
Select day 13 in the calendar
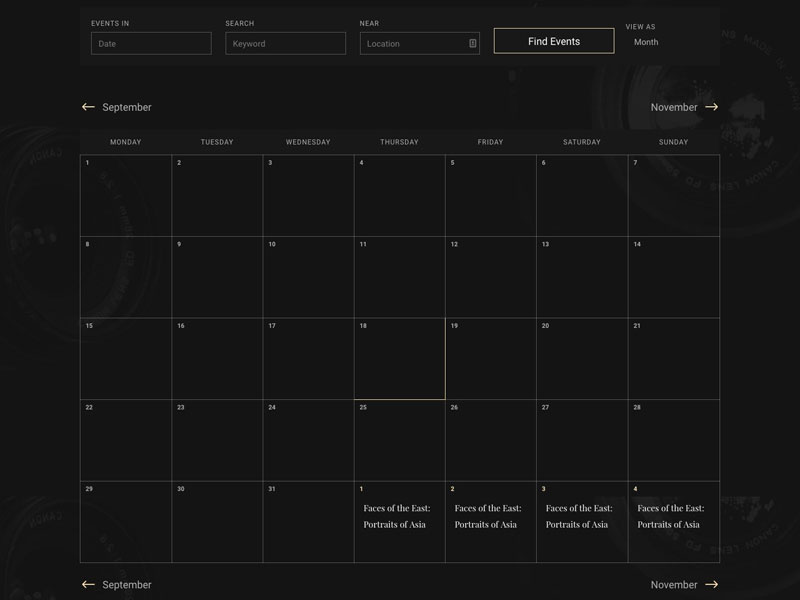[582, 277]
